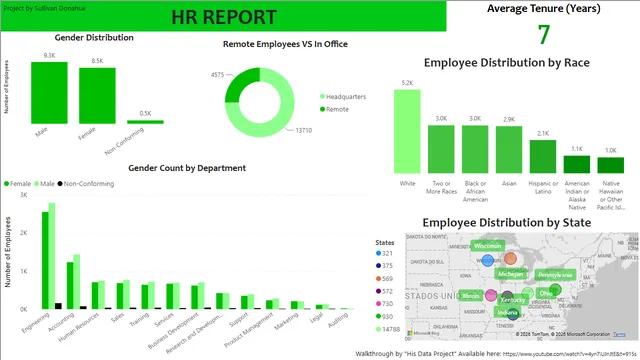The height and width of the screenshot is (360, 640).
Task: Select Headquarters in the donut legend
Action: point(343,97)
